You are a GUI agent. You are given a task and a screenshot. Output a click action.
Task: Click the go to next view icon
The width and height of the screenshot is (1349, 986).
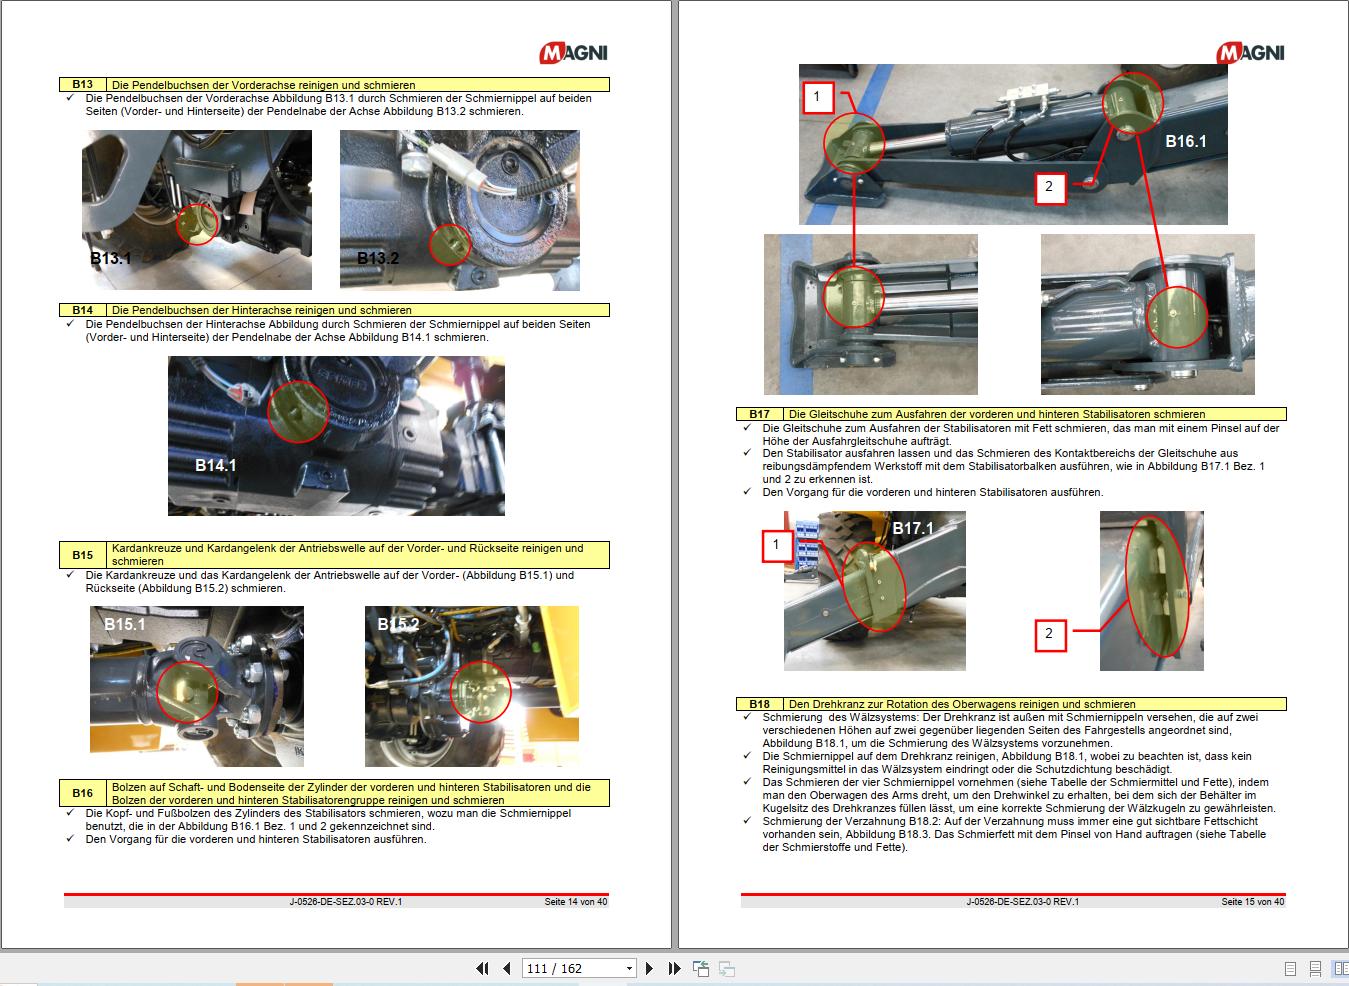click(x=727, y=968)
